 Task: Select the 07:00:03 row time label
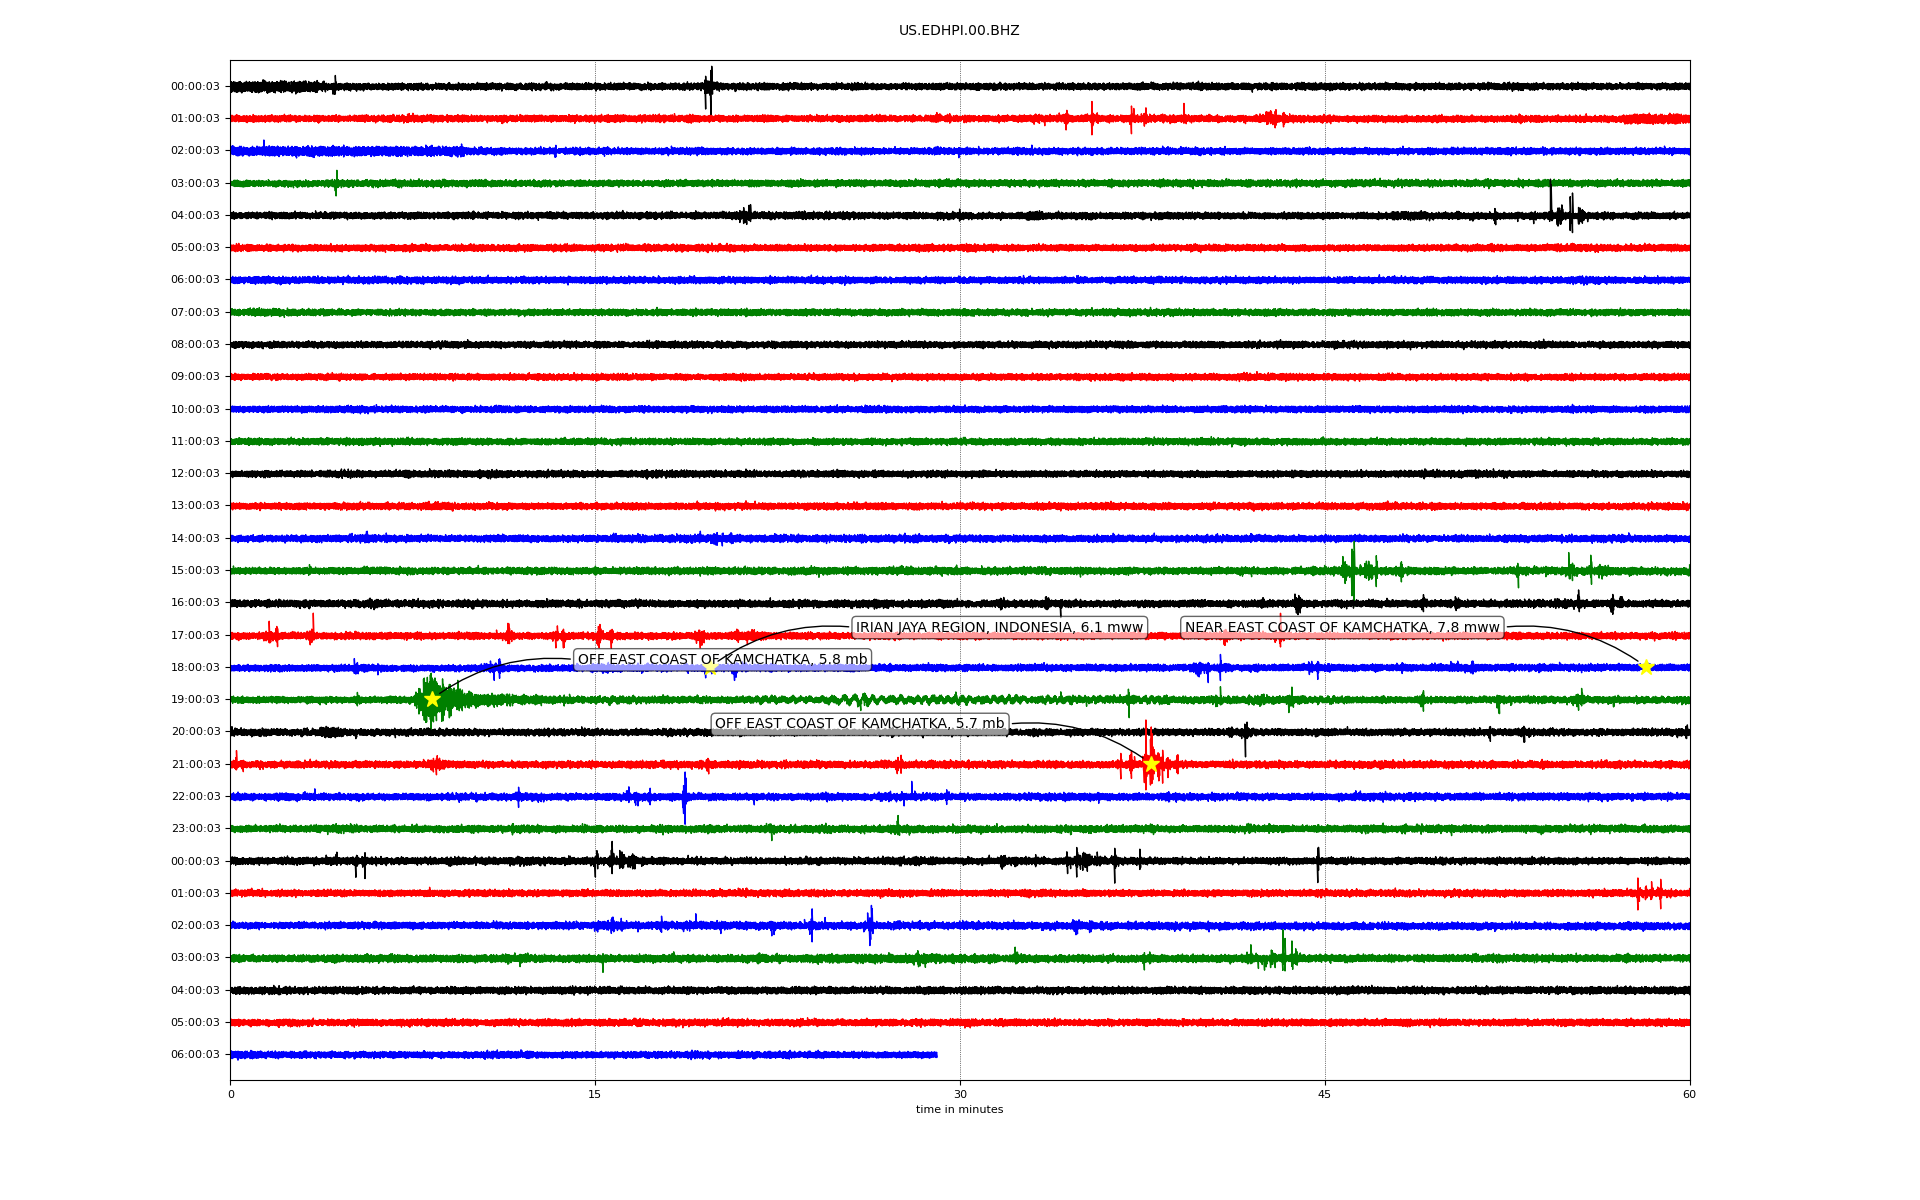point(195,313)
